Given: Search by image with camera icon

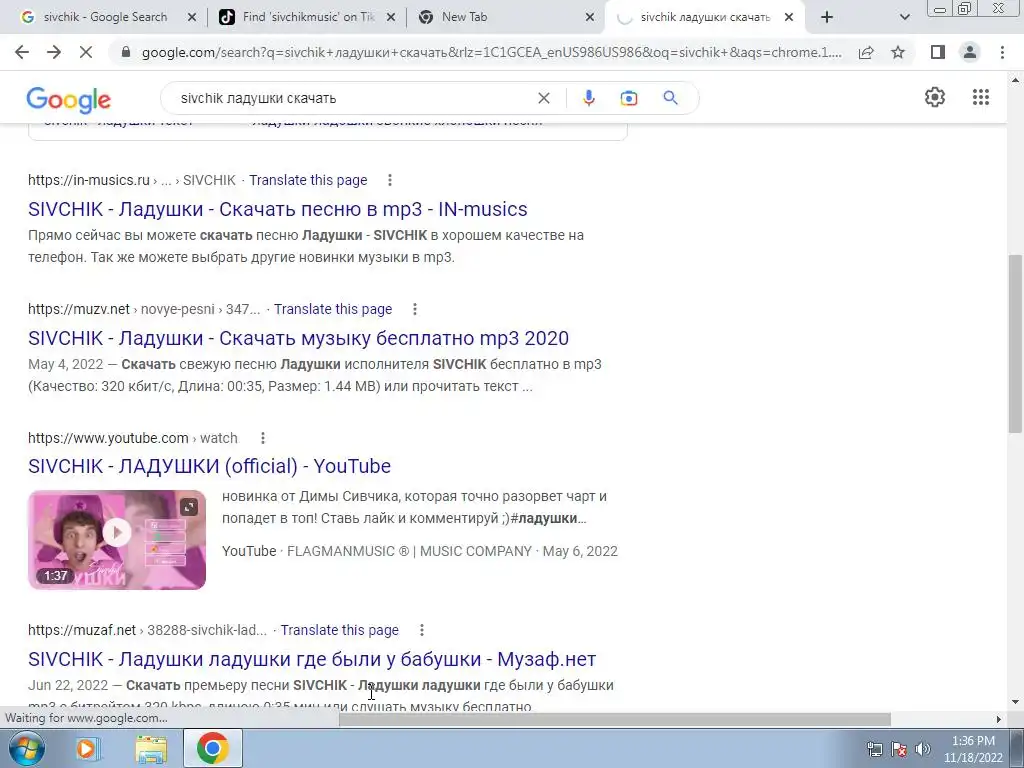Looking at the screenshot, I should 628,98.
